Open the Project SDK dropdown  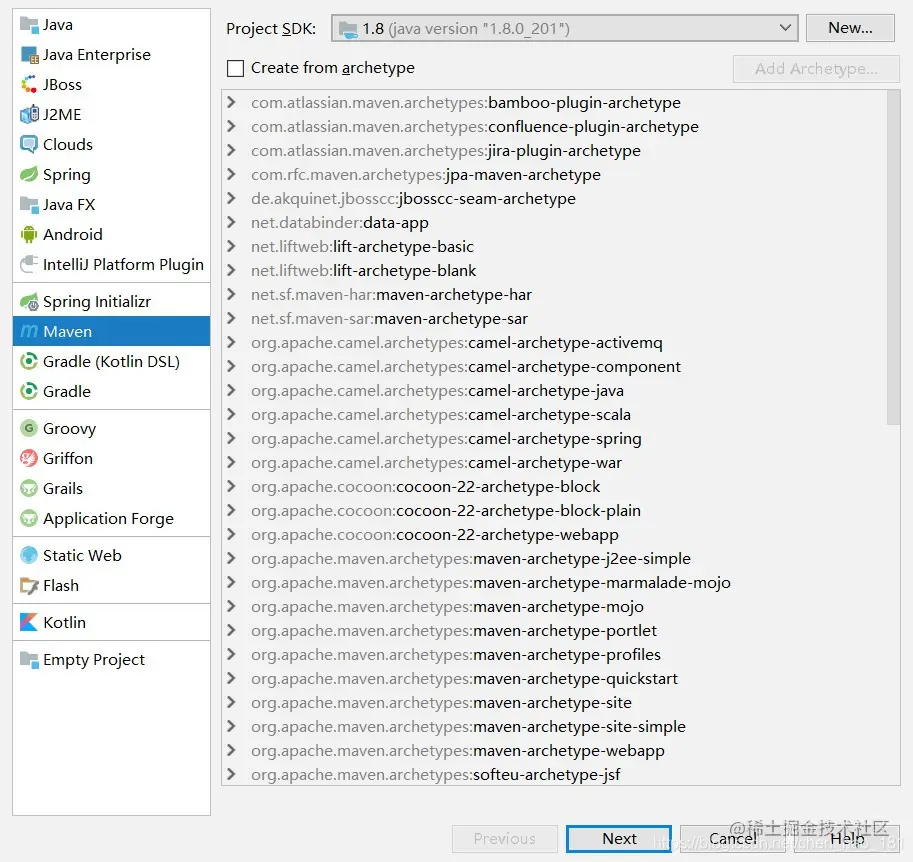pyautogui.click(x=564, y=28)
